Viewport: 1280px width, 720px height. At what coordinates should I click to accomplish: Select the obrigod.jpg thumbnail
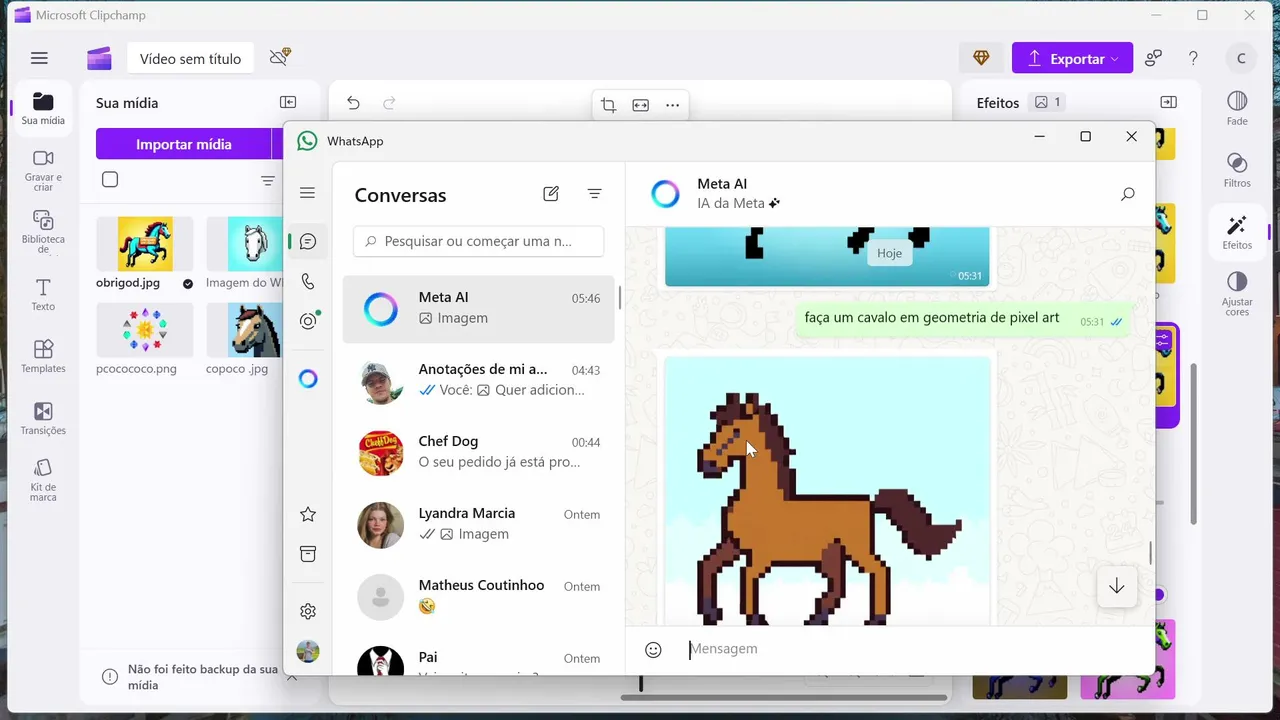click(x=145, y=244)
